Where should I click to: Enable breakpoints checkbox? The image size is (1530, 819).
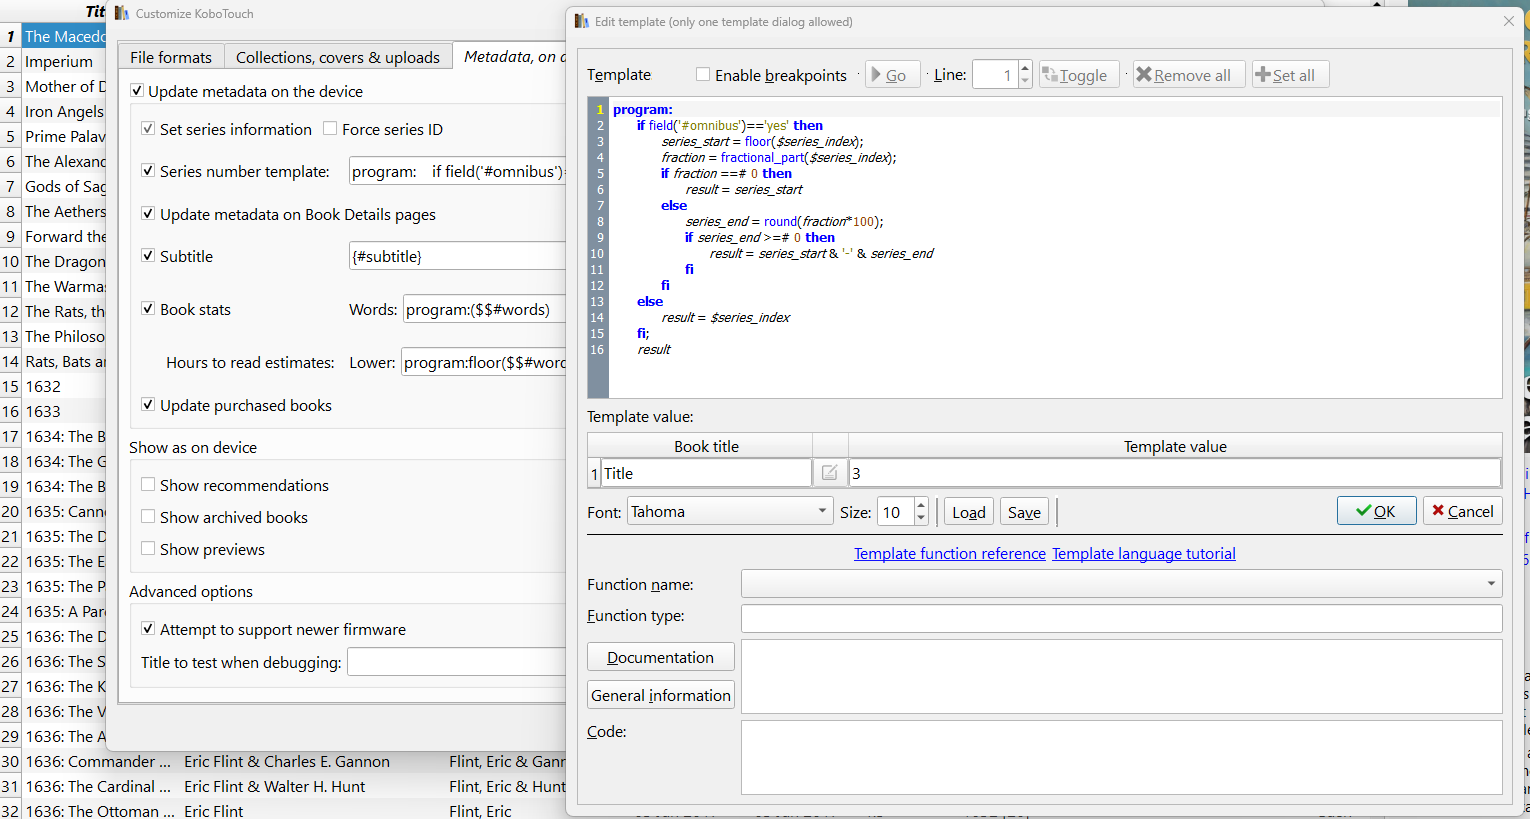coord(703,75)
